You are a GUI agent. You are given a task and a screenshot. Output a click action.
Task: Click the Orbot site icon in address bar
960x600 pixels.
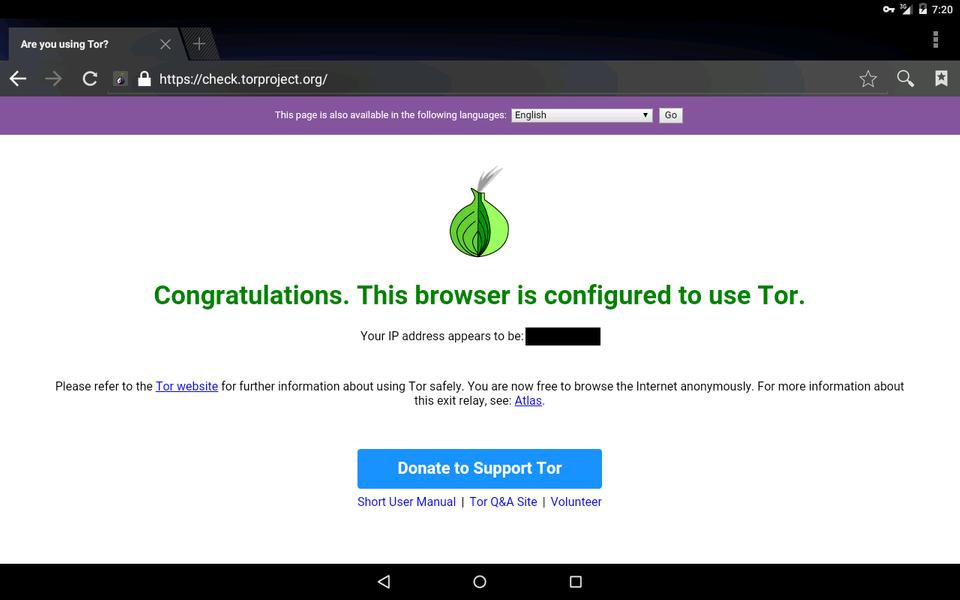pyautogui.click(x=121, y=78)
